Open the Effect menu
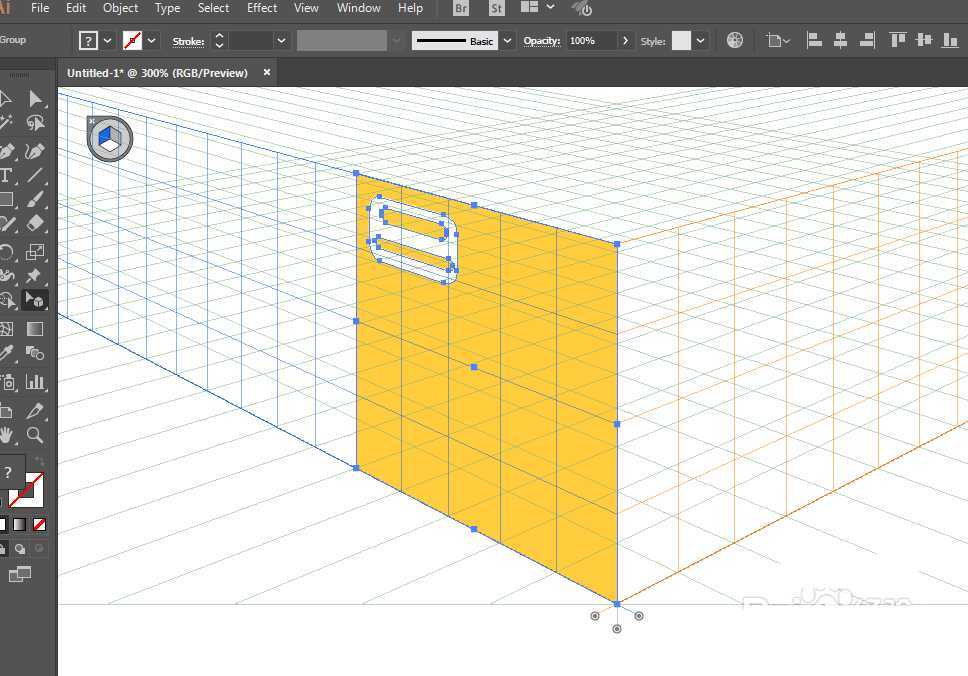Image resolution: width=968 pixels, height=676 pixels. click(262, 8)
